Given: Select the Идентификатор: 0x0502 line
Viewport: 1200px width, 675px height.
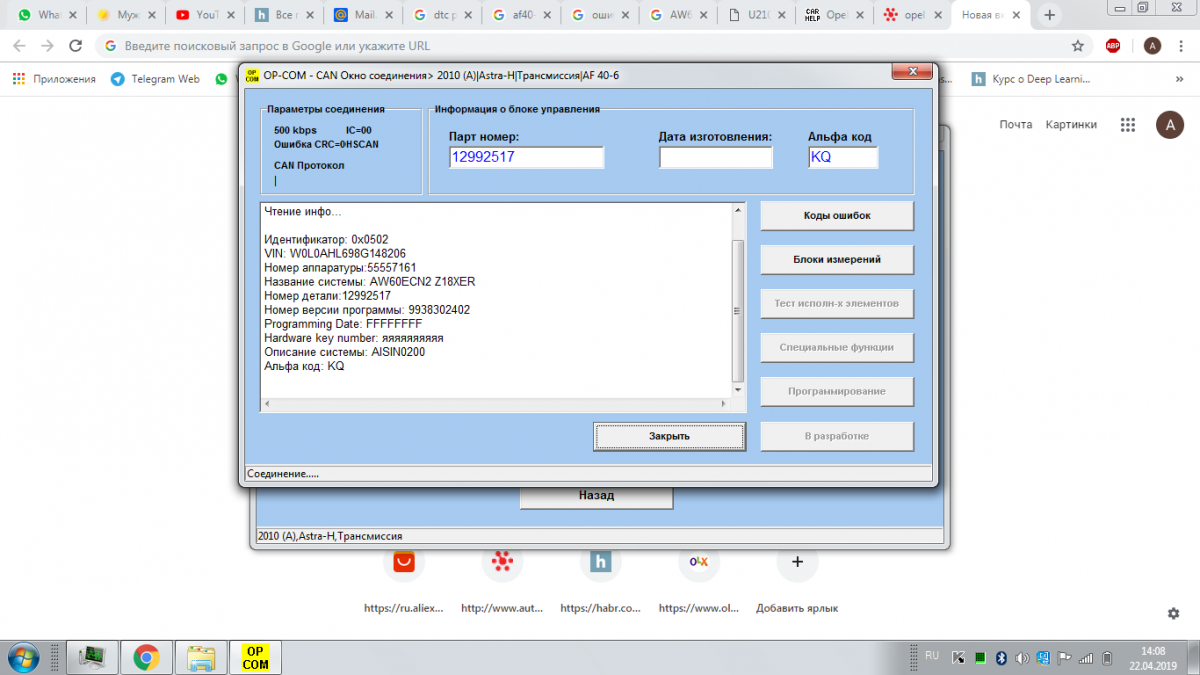Looking at the screenshot, I should 326,240.
